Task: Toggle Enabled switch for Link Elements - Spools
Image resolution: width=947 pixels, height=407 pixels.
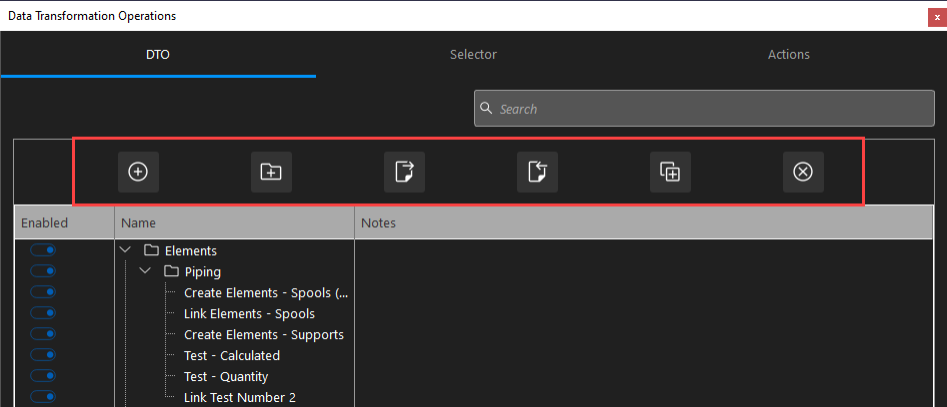Action: click(43, 313)
